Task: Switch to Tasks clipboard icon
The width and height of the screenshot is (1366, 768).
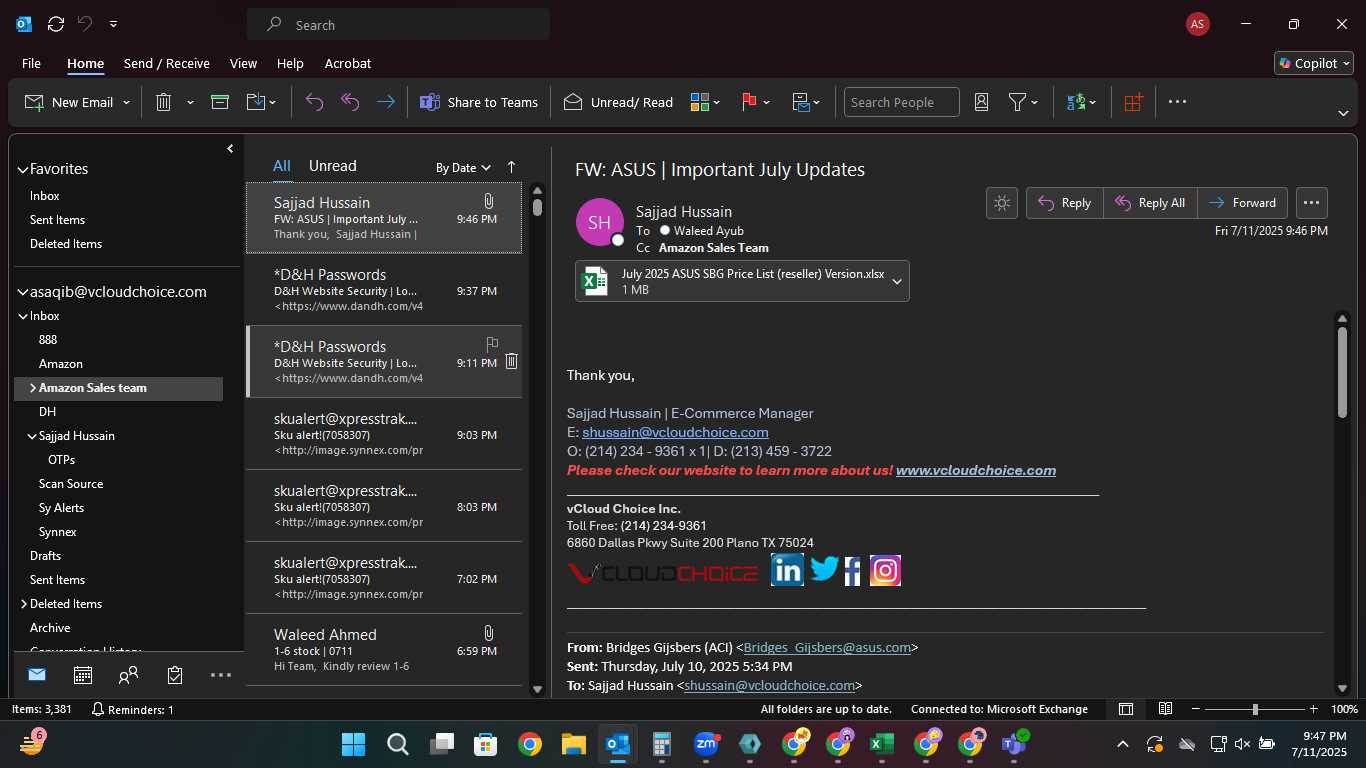Action: click(x=175, y=675)
